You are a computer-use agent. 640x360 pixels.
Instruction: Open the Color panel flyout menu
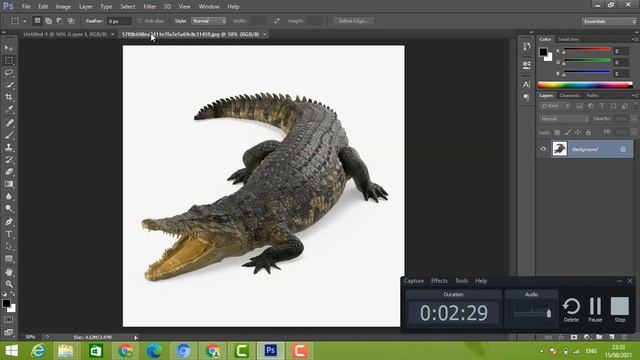pyautogui.click(x=635, y=39)
